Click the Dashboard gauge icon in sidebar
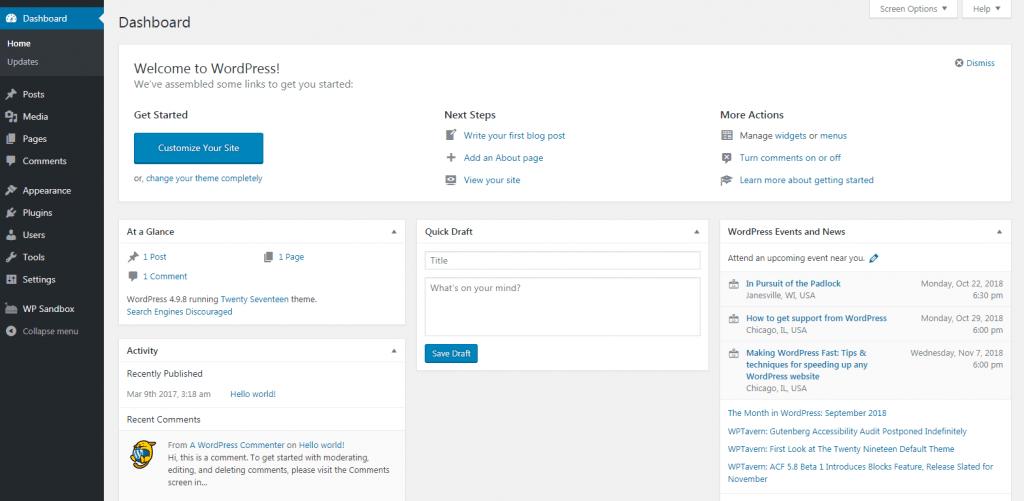The image size is (1024, 501). tap(11, 18)
